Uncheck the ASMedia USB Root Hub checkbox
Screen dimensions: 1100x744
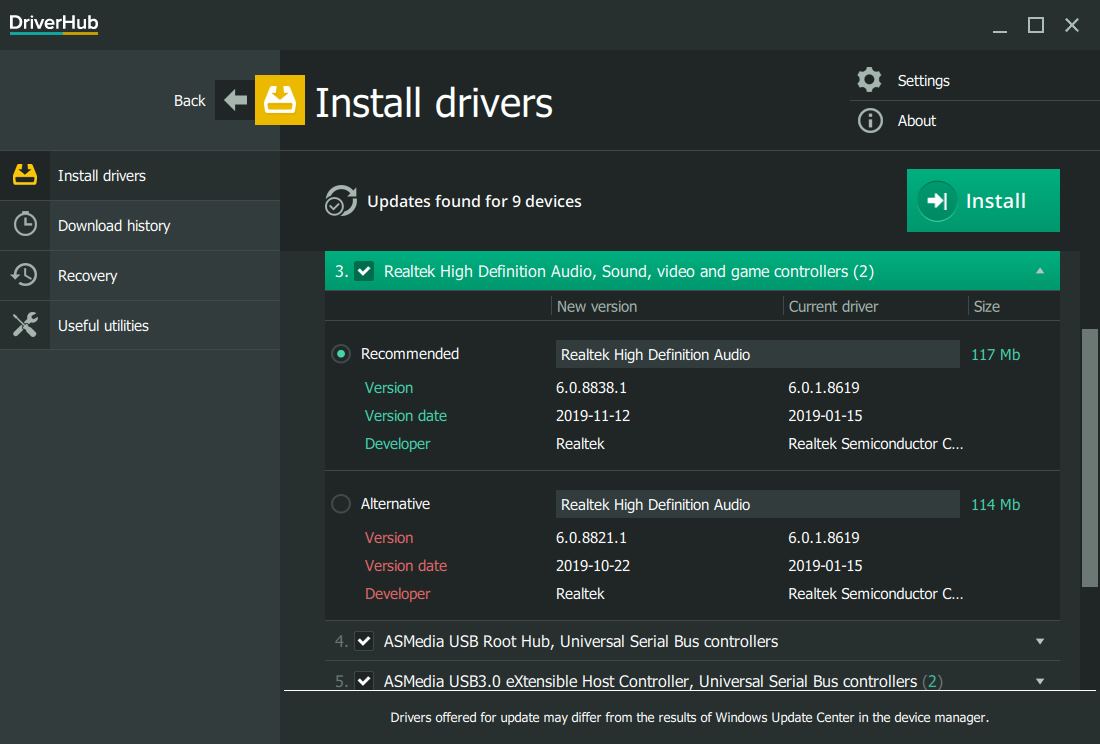[x=364, y=641]
